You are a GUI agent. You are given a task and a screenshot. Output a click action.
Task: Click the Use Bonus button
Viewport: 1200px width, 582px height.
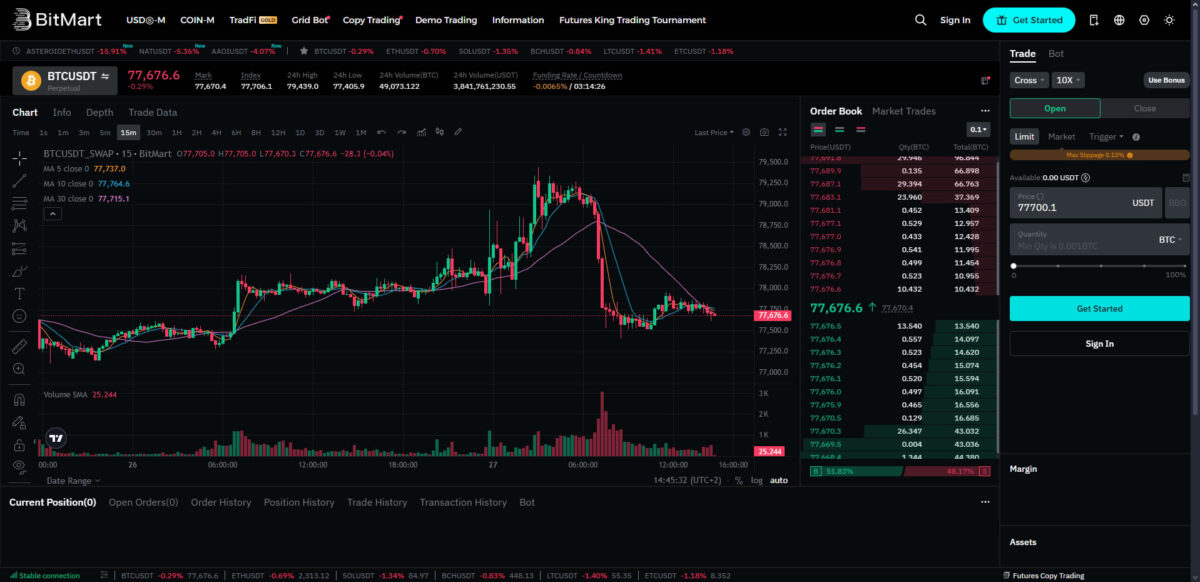(1167, 80)
